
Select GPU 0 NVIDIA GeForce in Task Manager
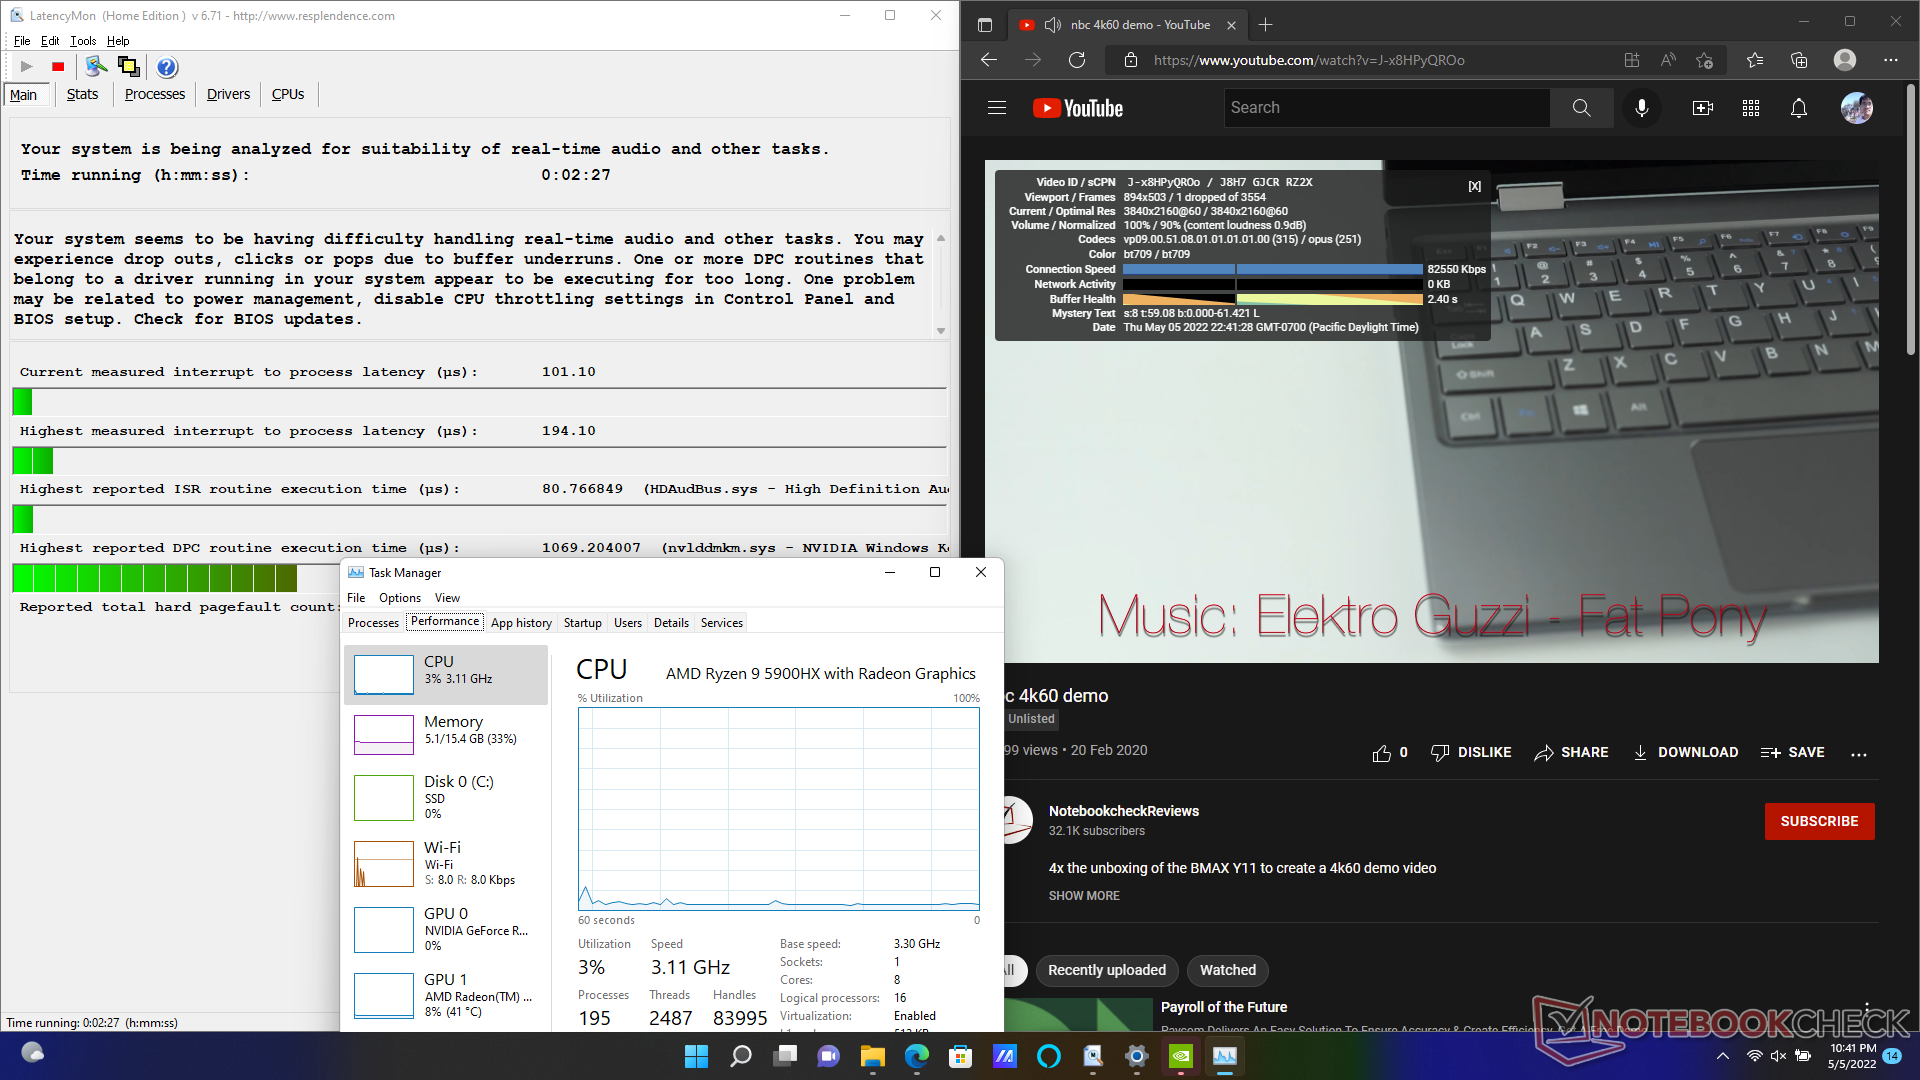click(x=445, y=928)
